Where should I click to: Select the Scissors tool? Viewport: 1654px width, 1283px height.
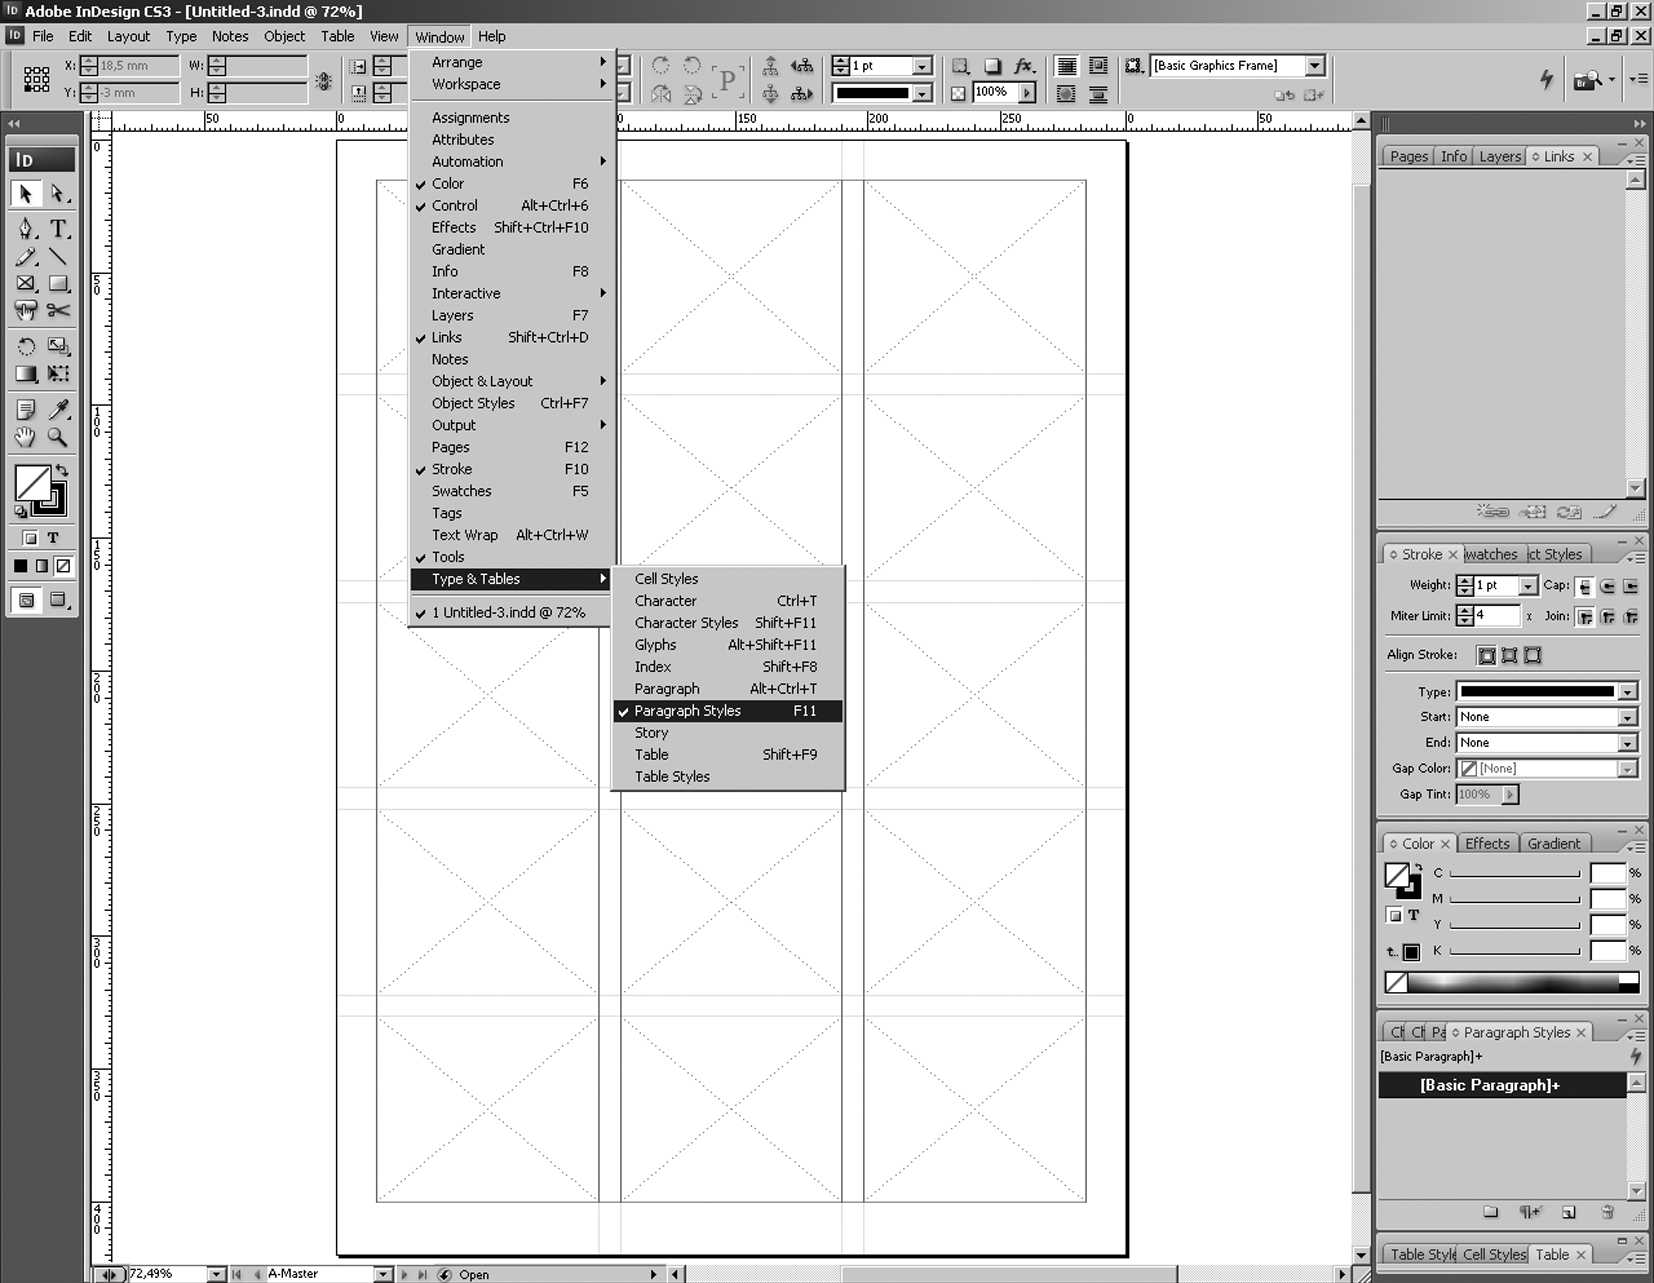pos(58,311)
